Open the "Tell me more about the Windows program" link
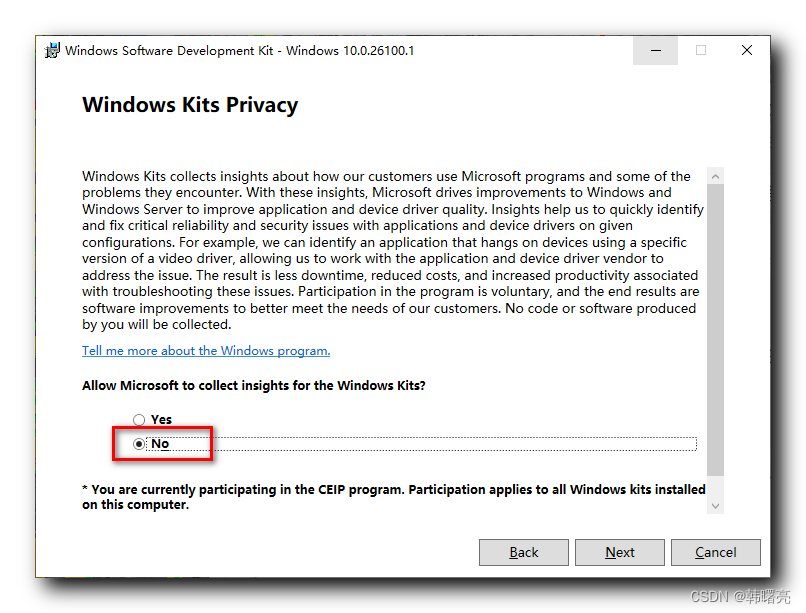806x613 pixels. point(205,350)
